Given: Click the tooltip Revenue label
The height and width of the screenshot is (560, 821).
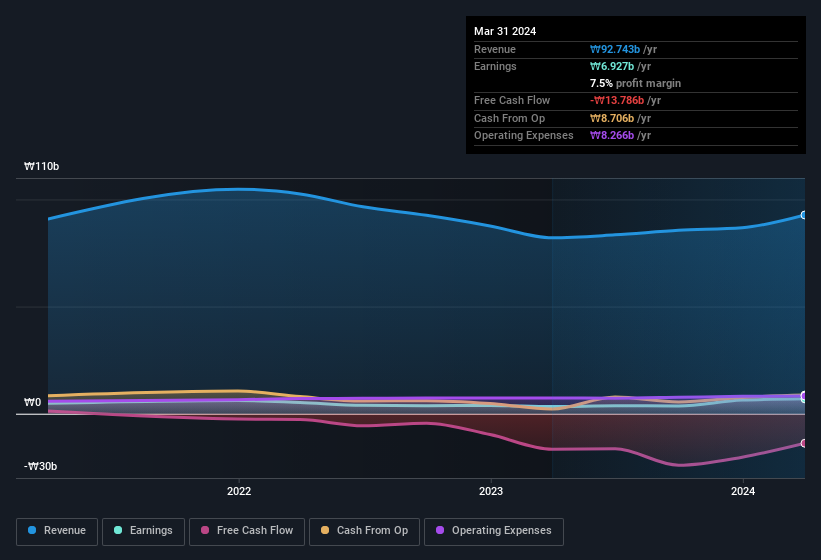Looking at the screenshot, I should click(x=495, y=49).
